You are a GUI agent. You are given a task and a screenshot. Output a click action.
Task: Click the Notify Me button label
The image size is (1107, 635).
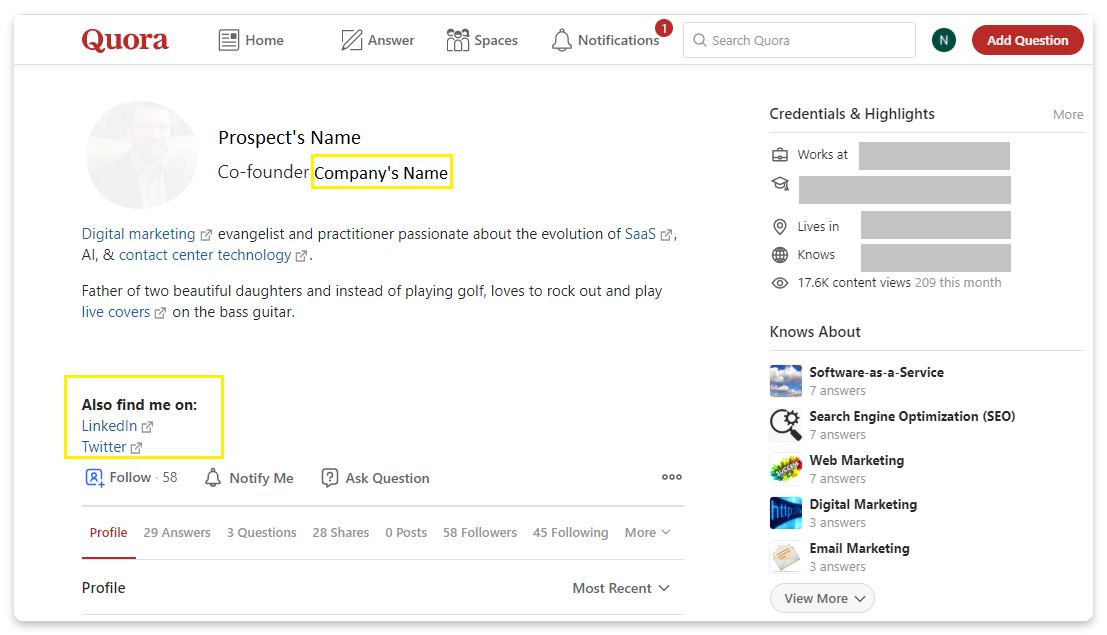tap(261, 478)
